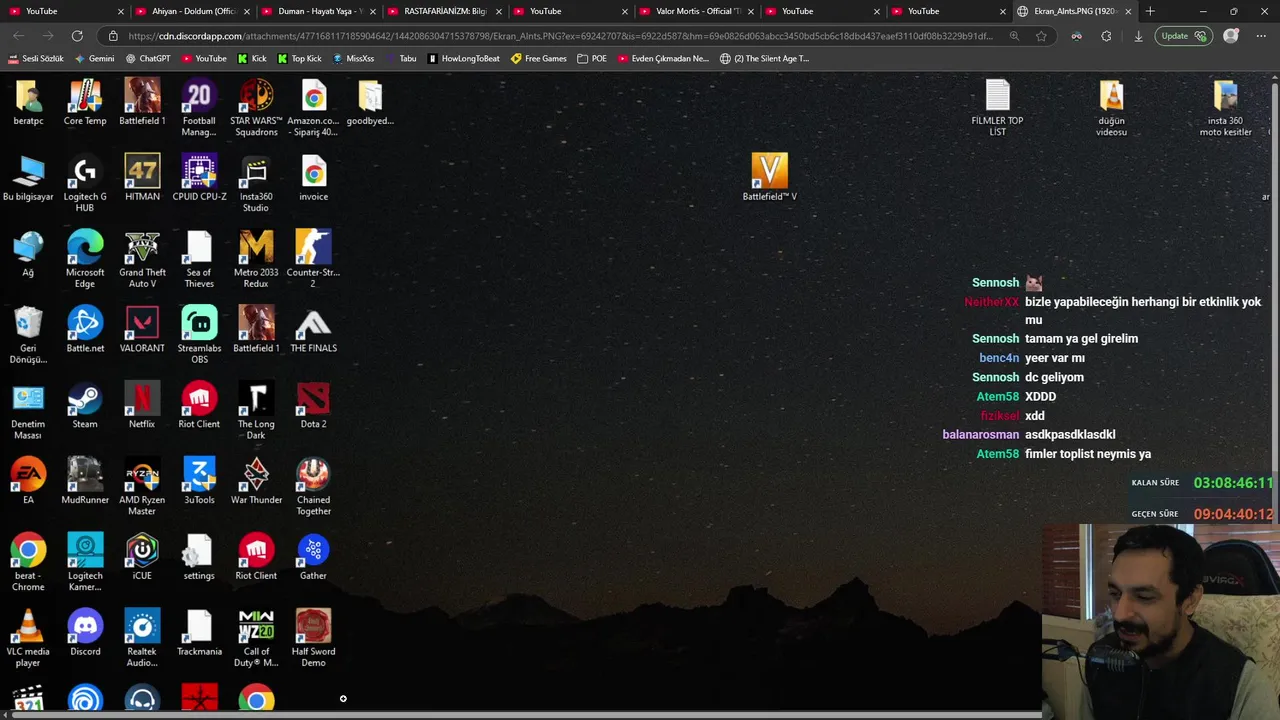
Task: Expand the POE bookmarks folder
Action: click(592, 58)
